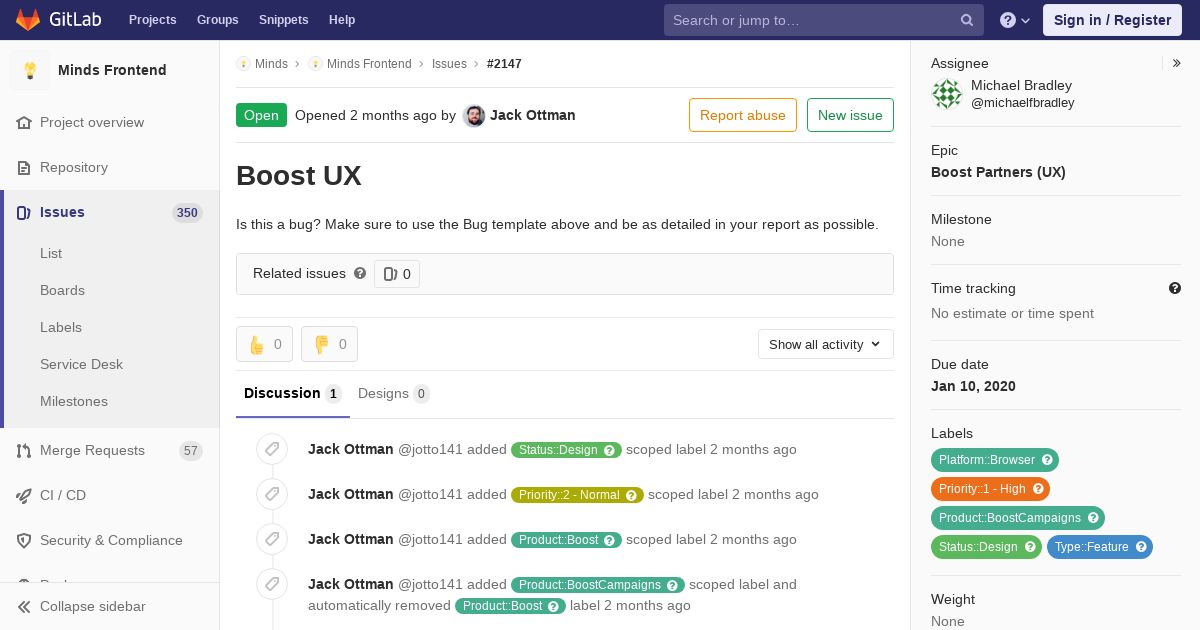This screenshot has height=630, width=1200.
Task: Click the search magnifier icon
Action: click(x=967, y=20)
